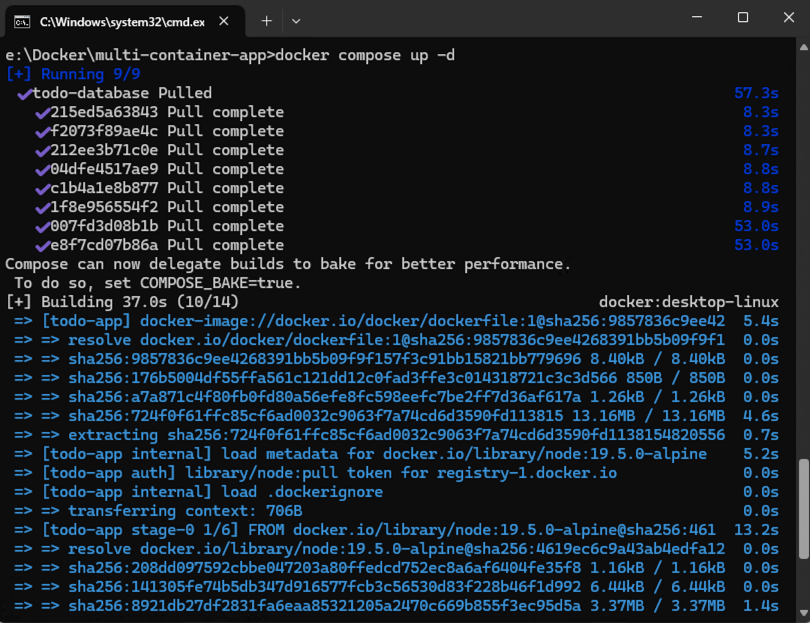Click the checkmark beside todo-database Pulled
Image resolution: width=810 pixels, height=623 pixels.
point(24,93)
